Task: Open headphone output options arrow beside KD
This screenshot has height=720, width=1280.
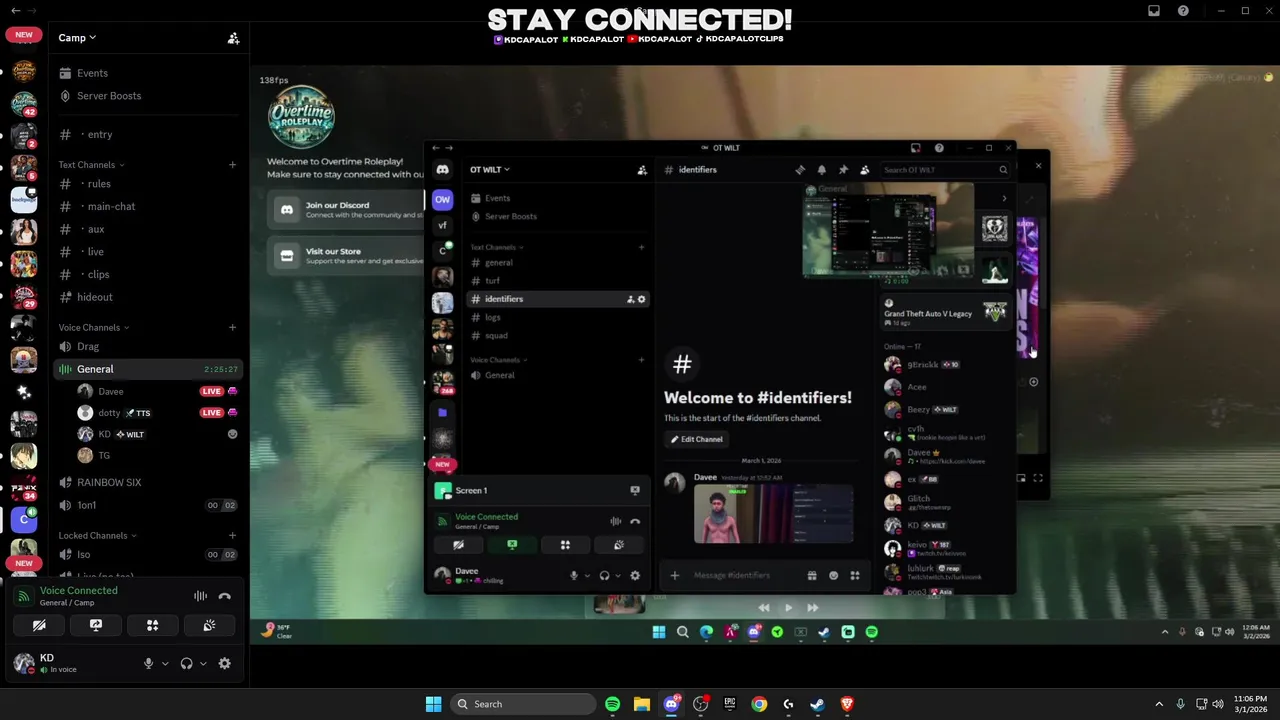Action: 203,663
